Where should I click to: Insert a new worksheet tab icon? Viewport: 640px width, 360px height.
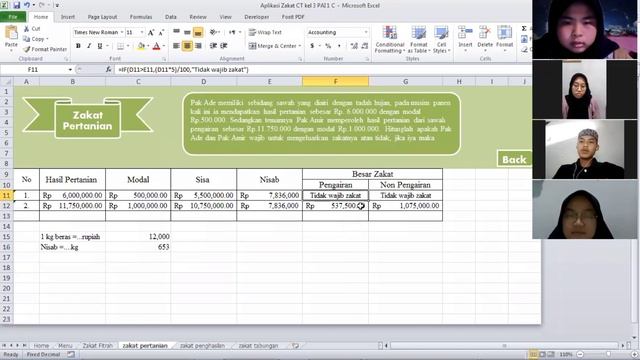tap(295, 345)
